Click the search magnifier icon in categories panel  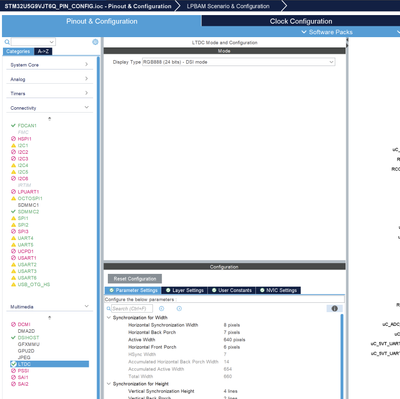7,42
